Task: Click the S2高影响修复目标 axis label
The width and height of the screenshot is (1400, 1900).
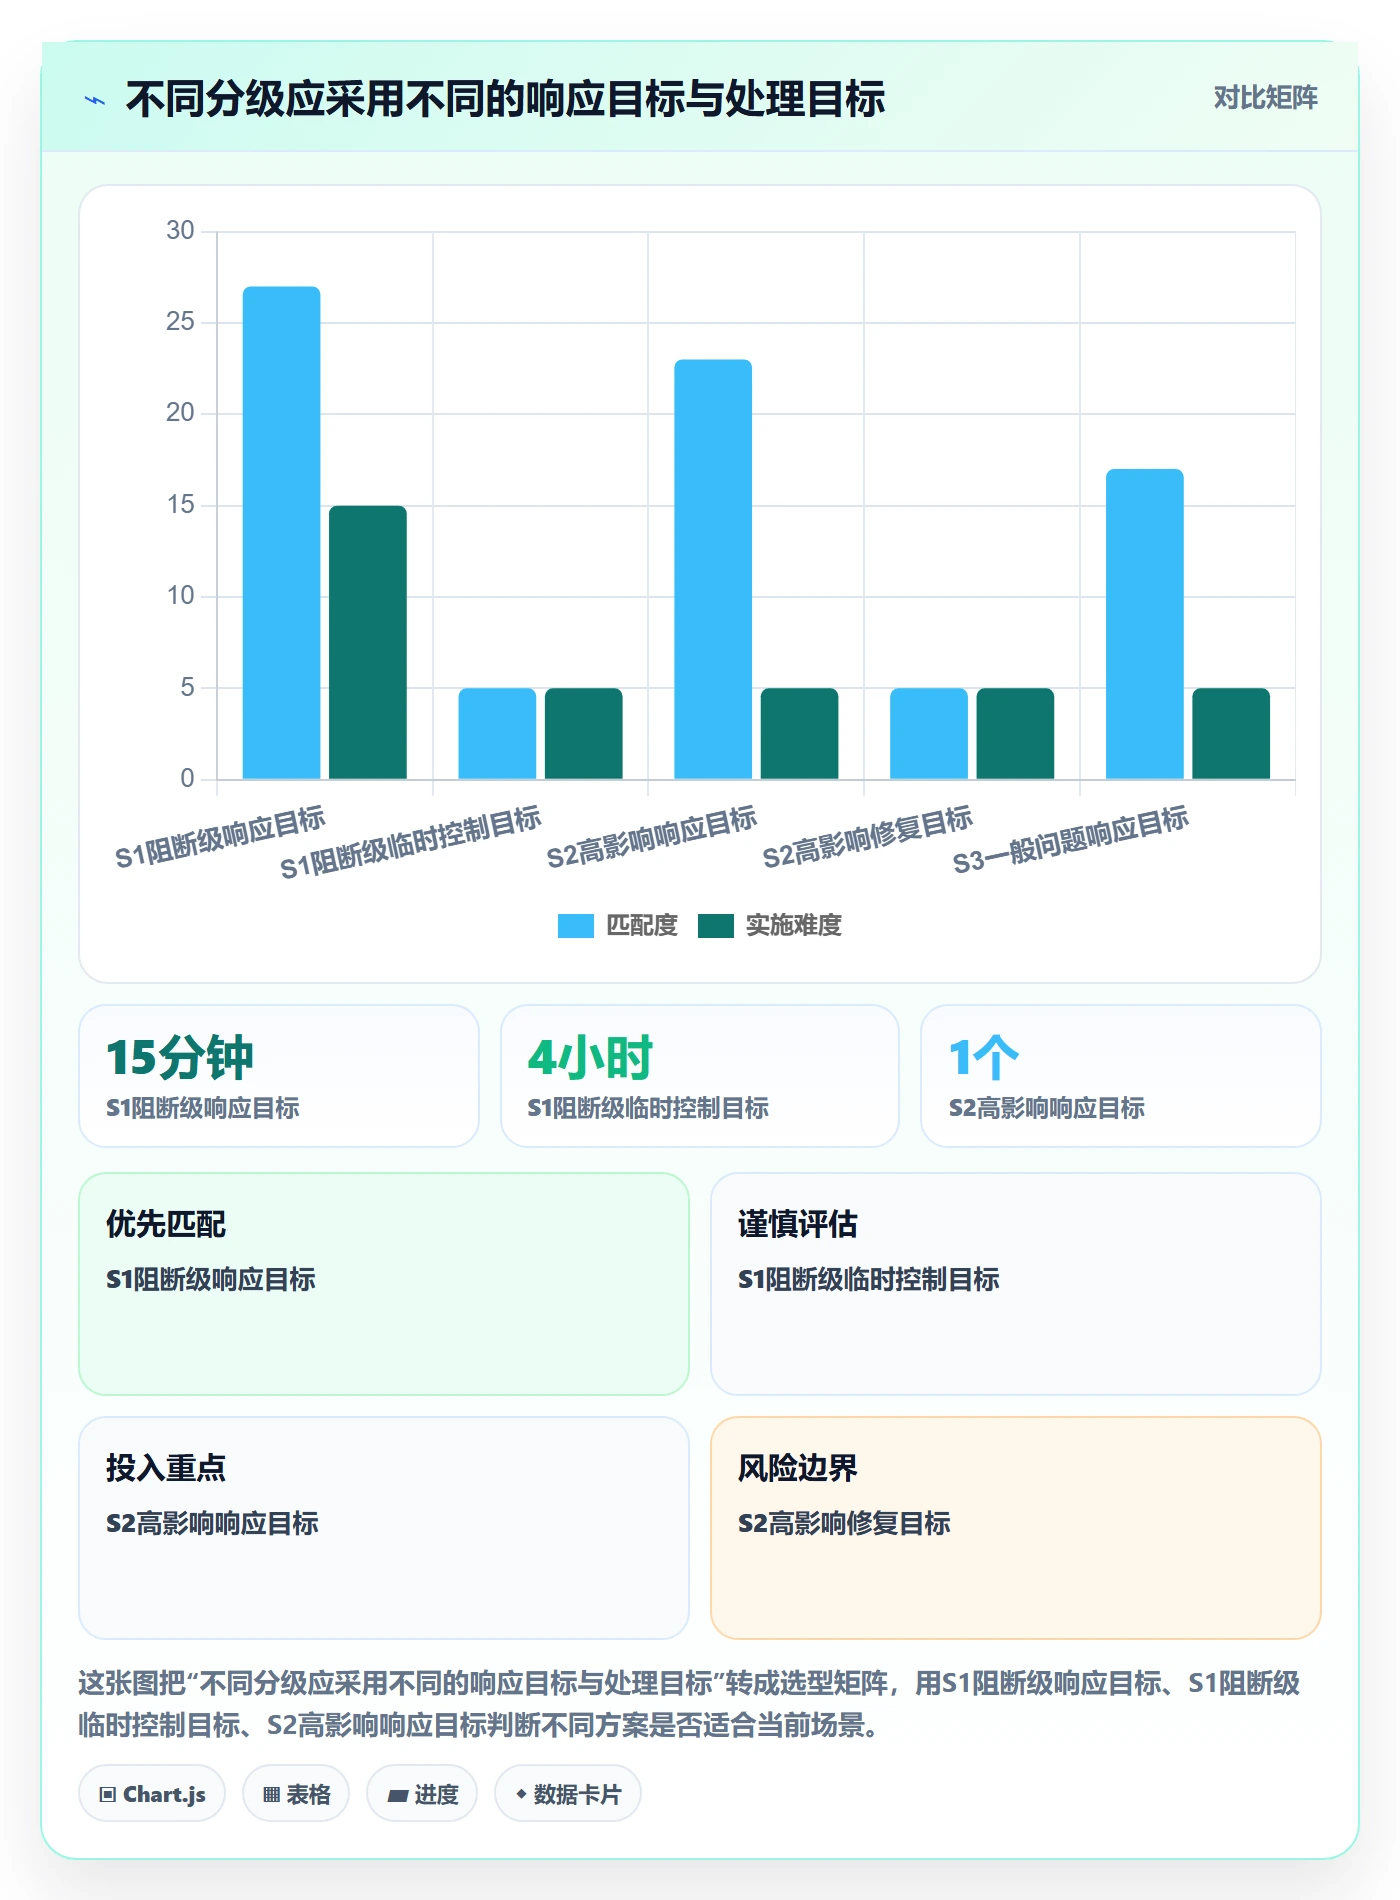Action: 868,838
